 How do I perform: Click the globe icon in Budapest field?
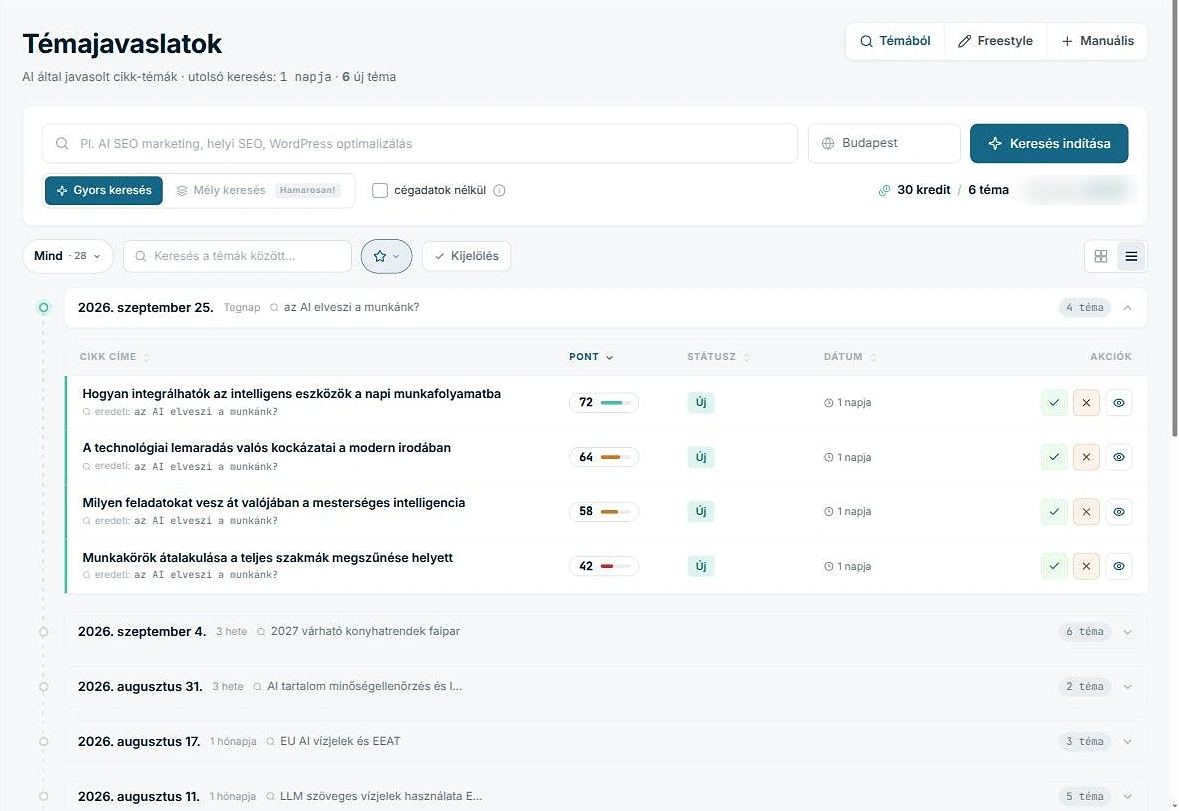point(828,143)
